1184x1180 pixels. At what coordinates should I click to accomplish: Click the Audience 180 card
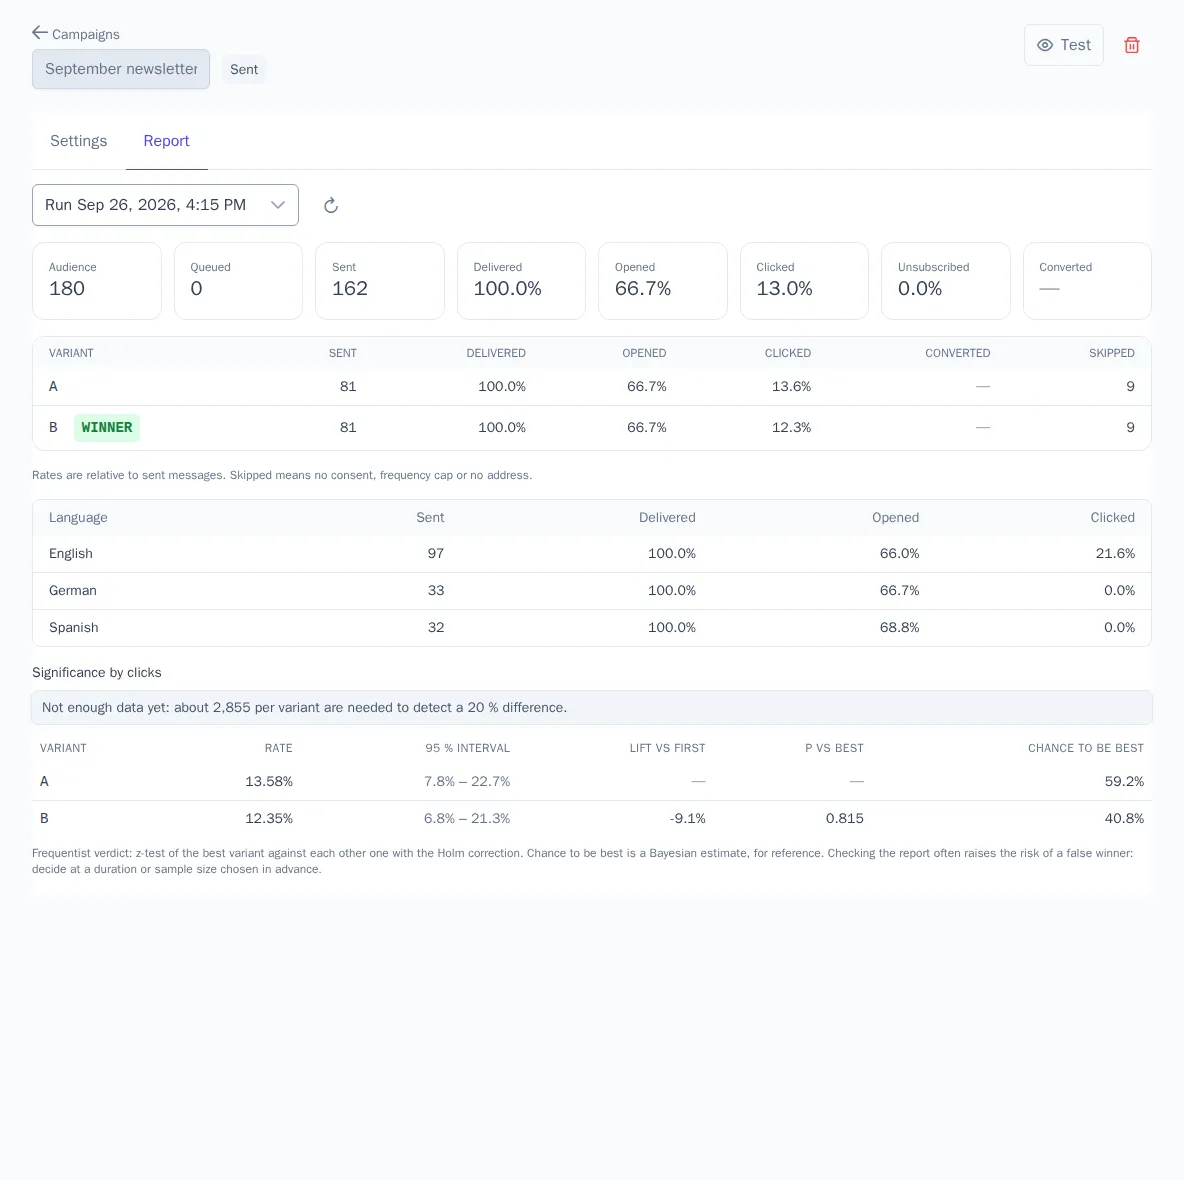pyautogui.click(x=97, y=281)
